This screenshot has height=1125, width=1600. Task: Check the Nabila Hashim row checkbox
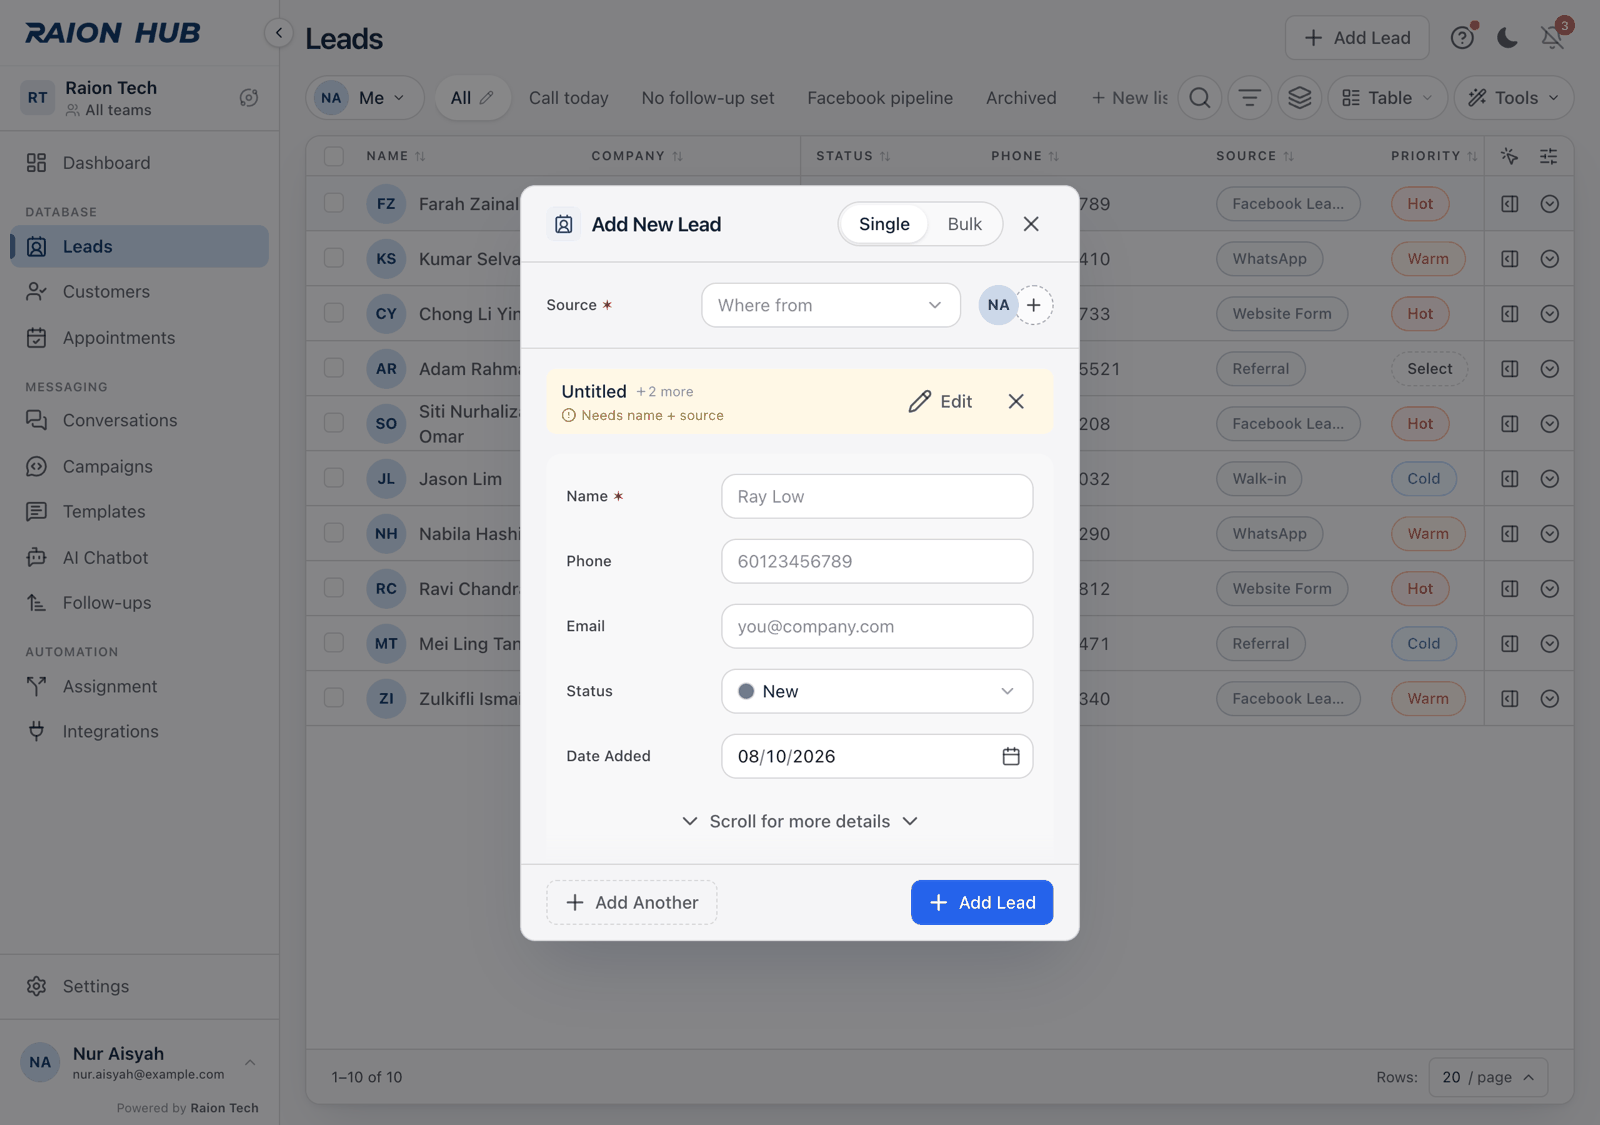tap(334, 533)
